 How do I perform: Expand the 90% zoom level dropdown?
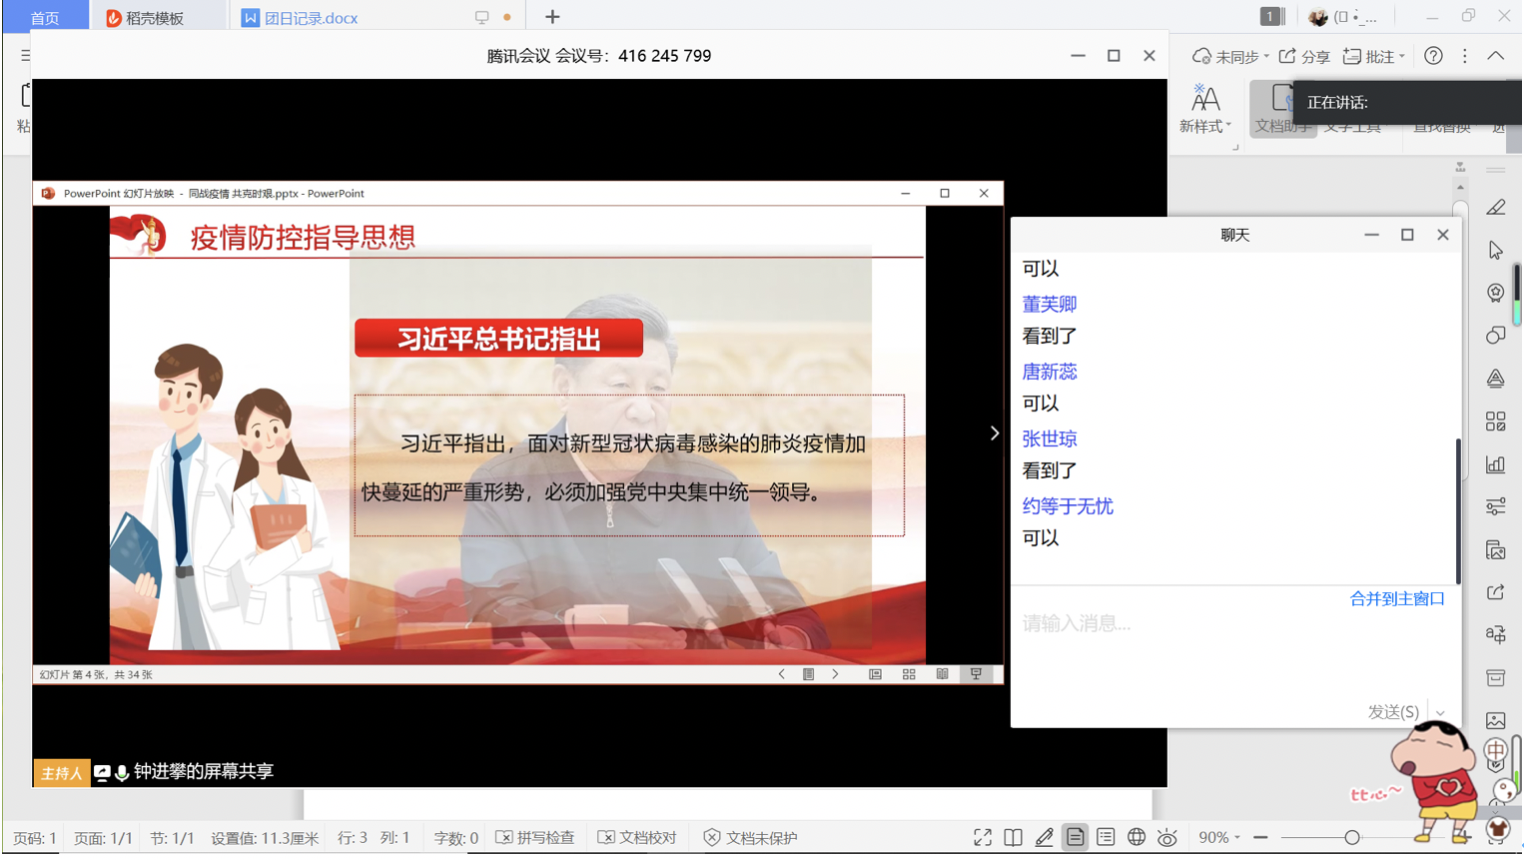coord(1220,838)
